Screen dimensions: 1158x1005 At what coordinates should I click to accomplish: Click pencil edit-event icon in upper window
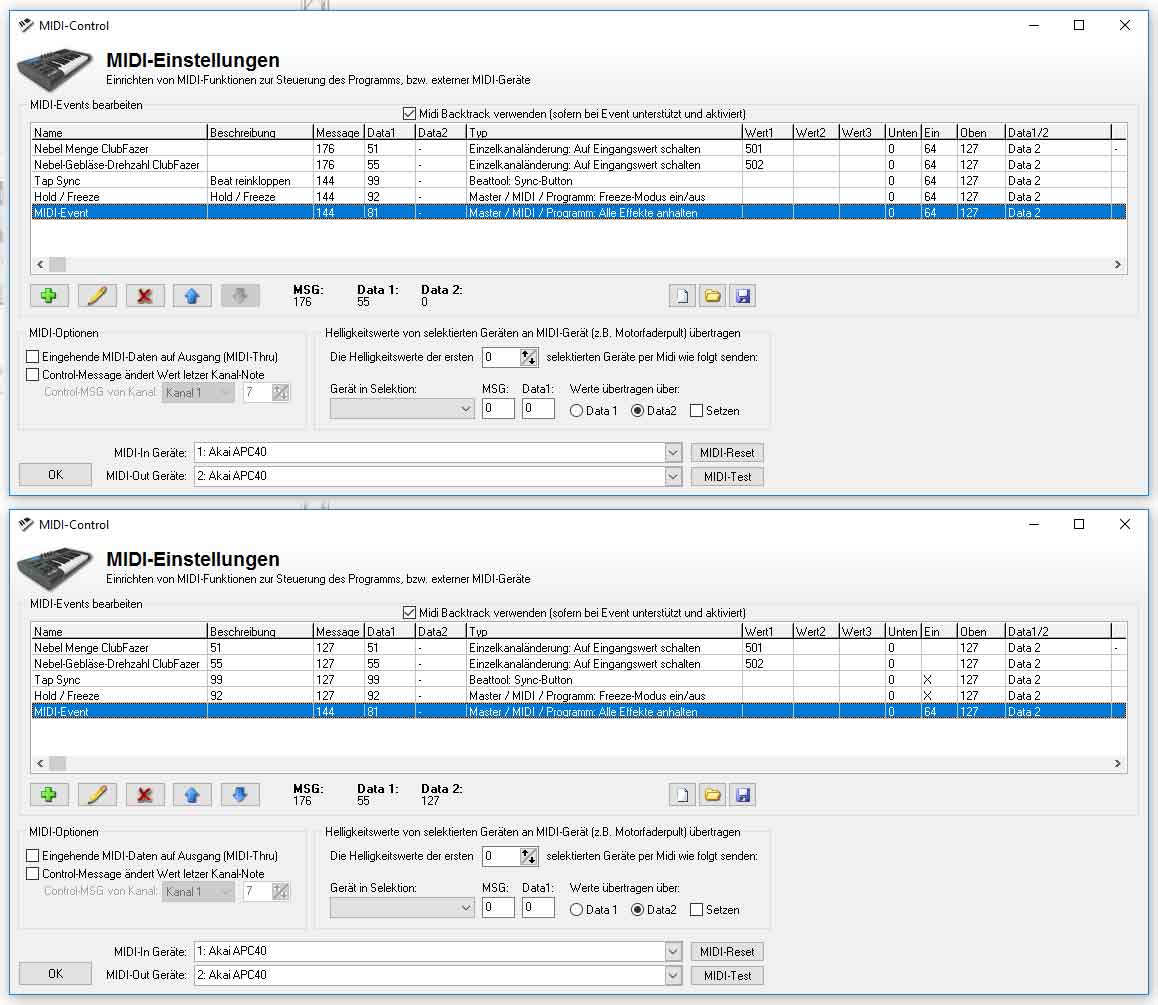[97, 295]
